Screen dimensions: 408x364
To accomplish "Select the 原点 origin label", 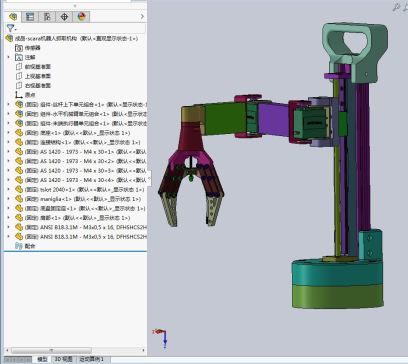I will point(30,95).
